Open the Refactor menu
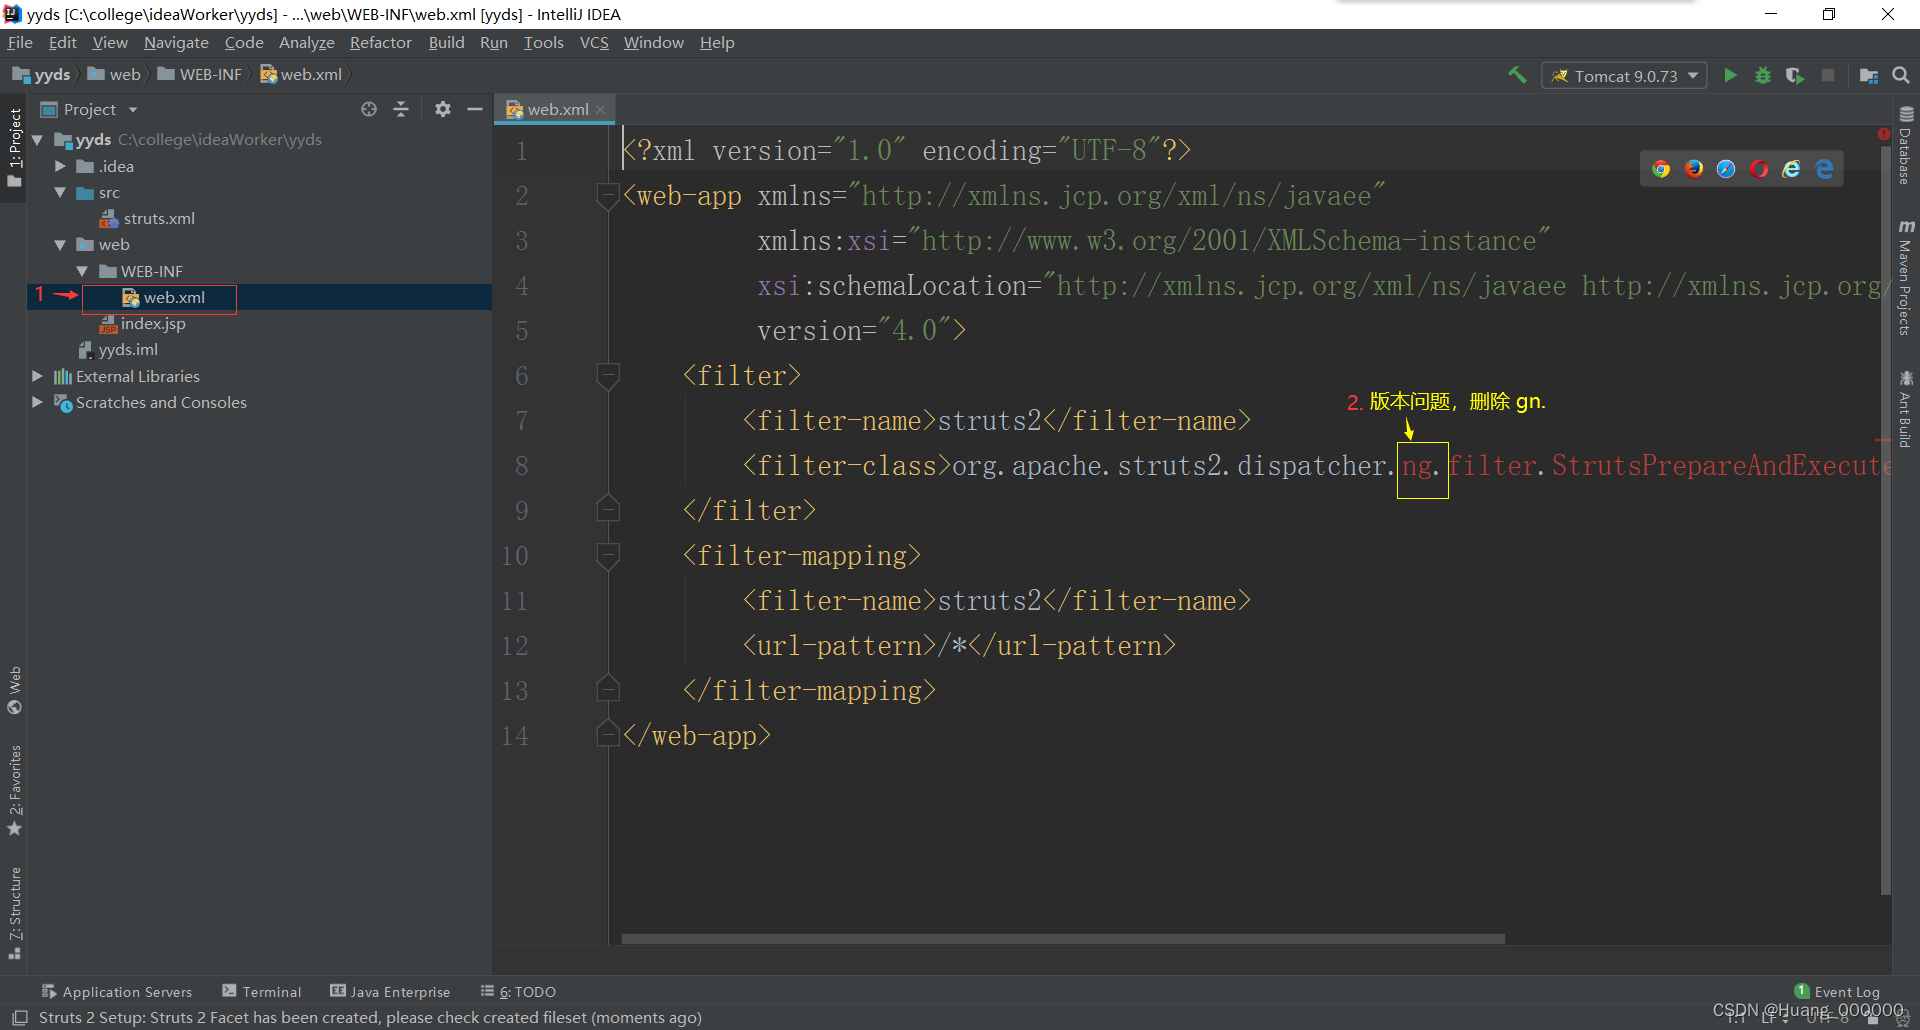The height and width of the screenshot is (1030, 1920). click(x=380, y=42)
